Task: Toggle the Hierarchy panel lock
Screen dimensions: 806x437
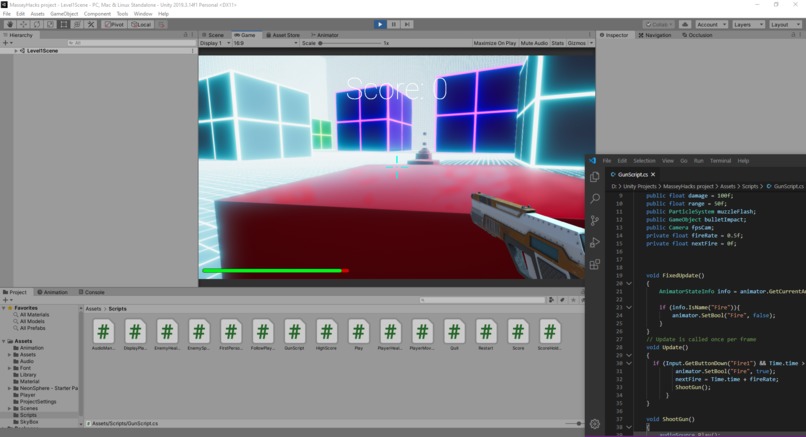Action: point(186,35)
